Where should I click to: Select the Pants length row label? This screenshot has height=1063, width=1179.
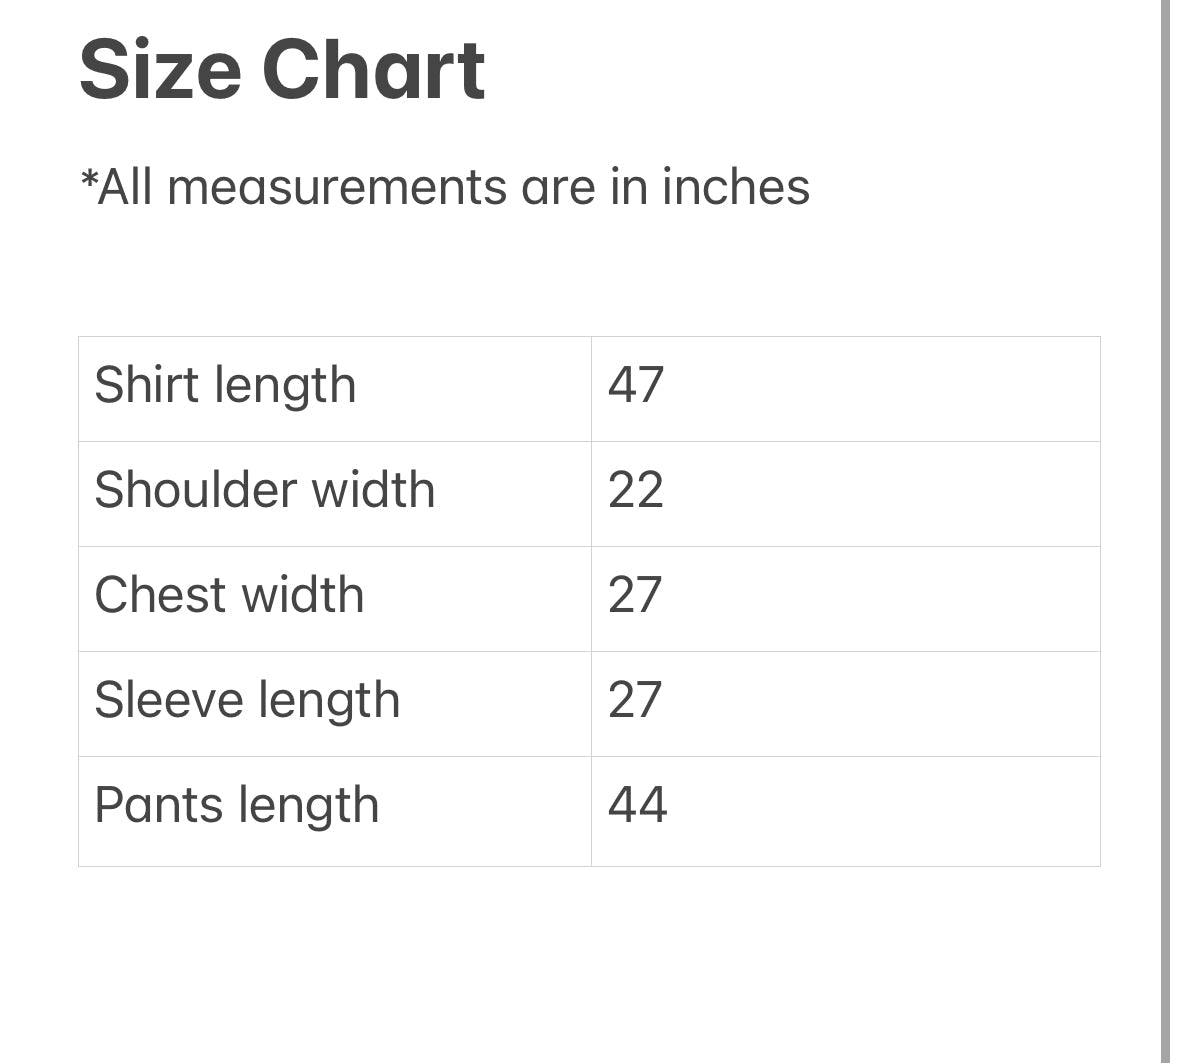point(237,806)
